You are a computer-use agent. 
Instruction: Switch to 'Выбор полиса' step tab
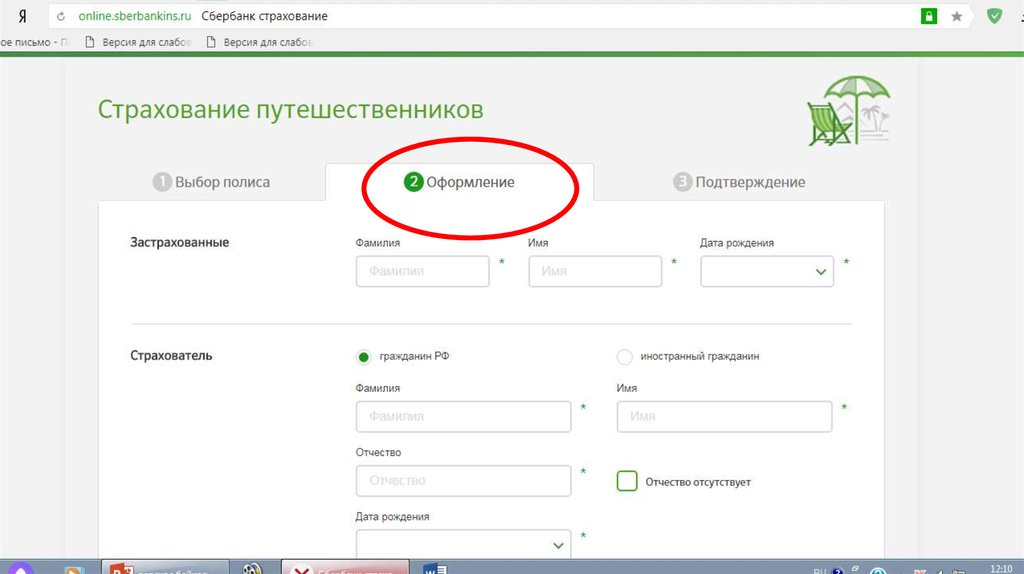coord(211,182)
